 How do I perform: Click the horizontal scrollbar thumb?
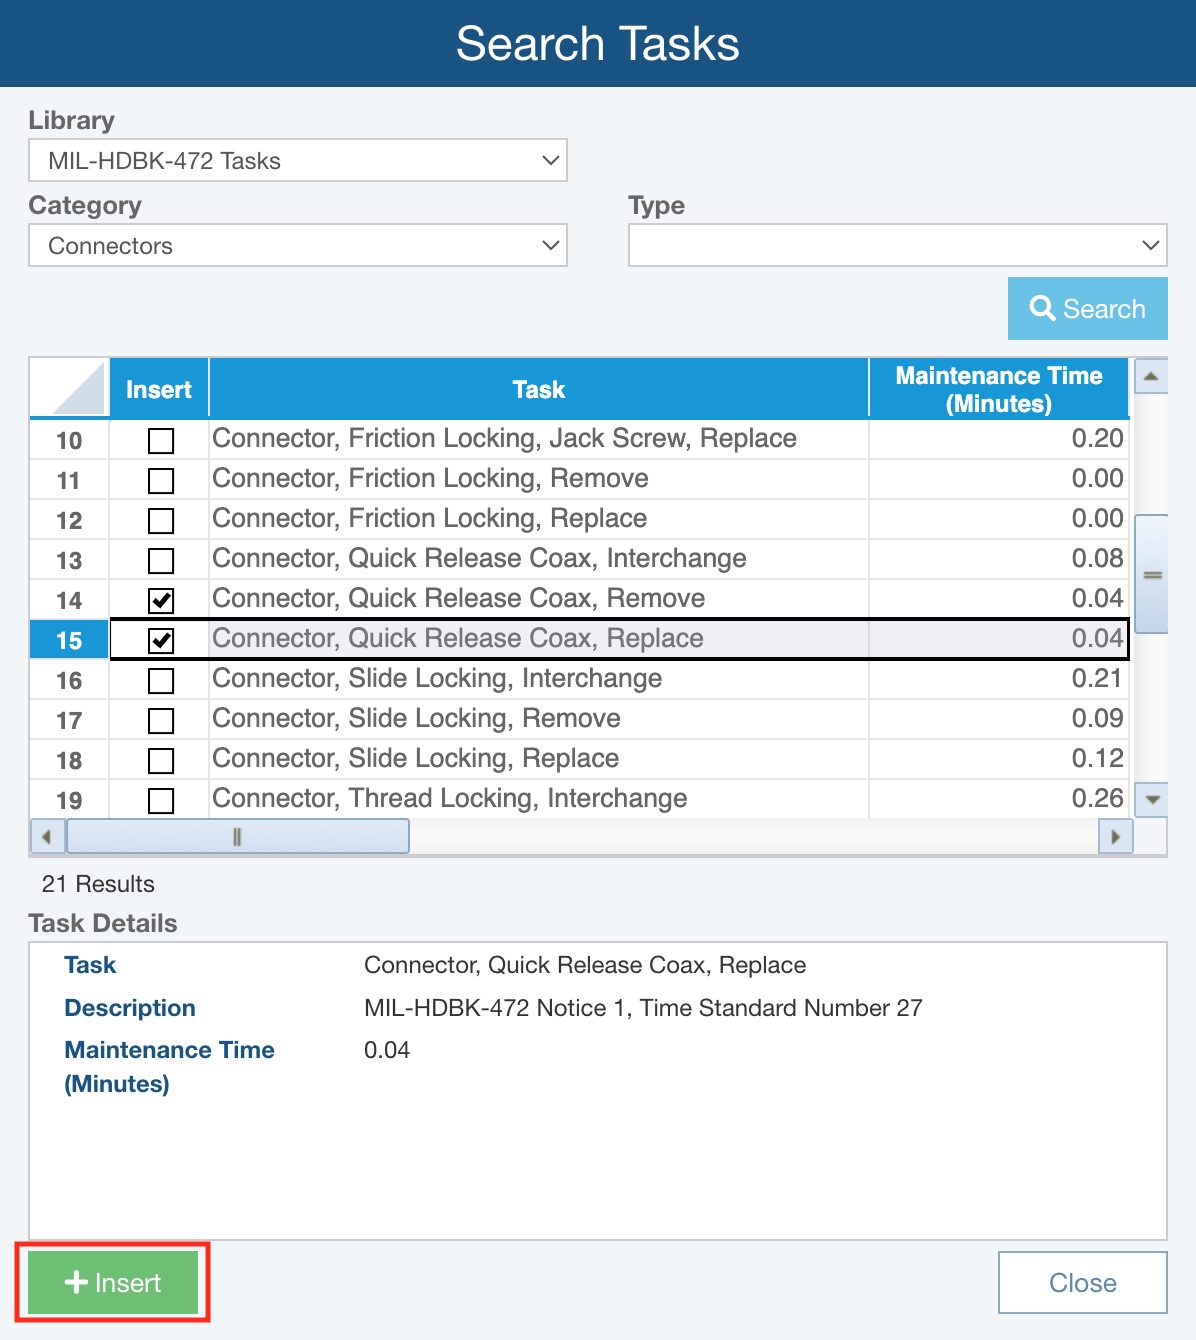(237, 836)
